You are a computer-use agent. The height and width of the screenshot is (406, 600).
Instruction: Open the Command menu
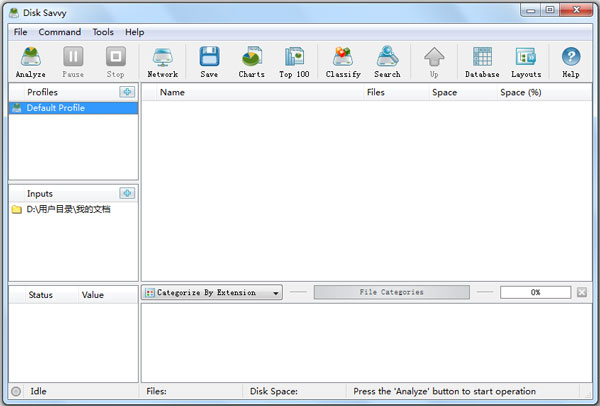(60, 32)
